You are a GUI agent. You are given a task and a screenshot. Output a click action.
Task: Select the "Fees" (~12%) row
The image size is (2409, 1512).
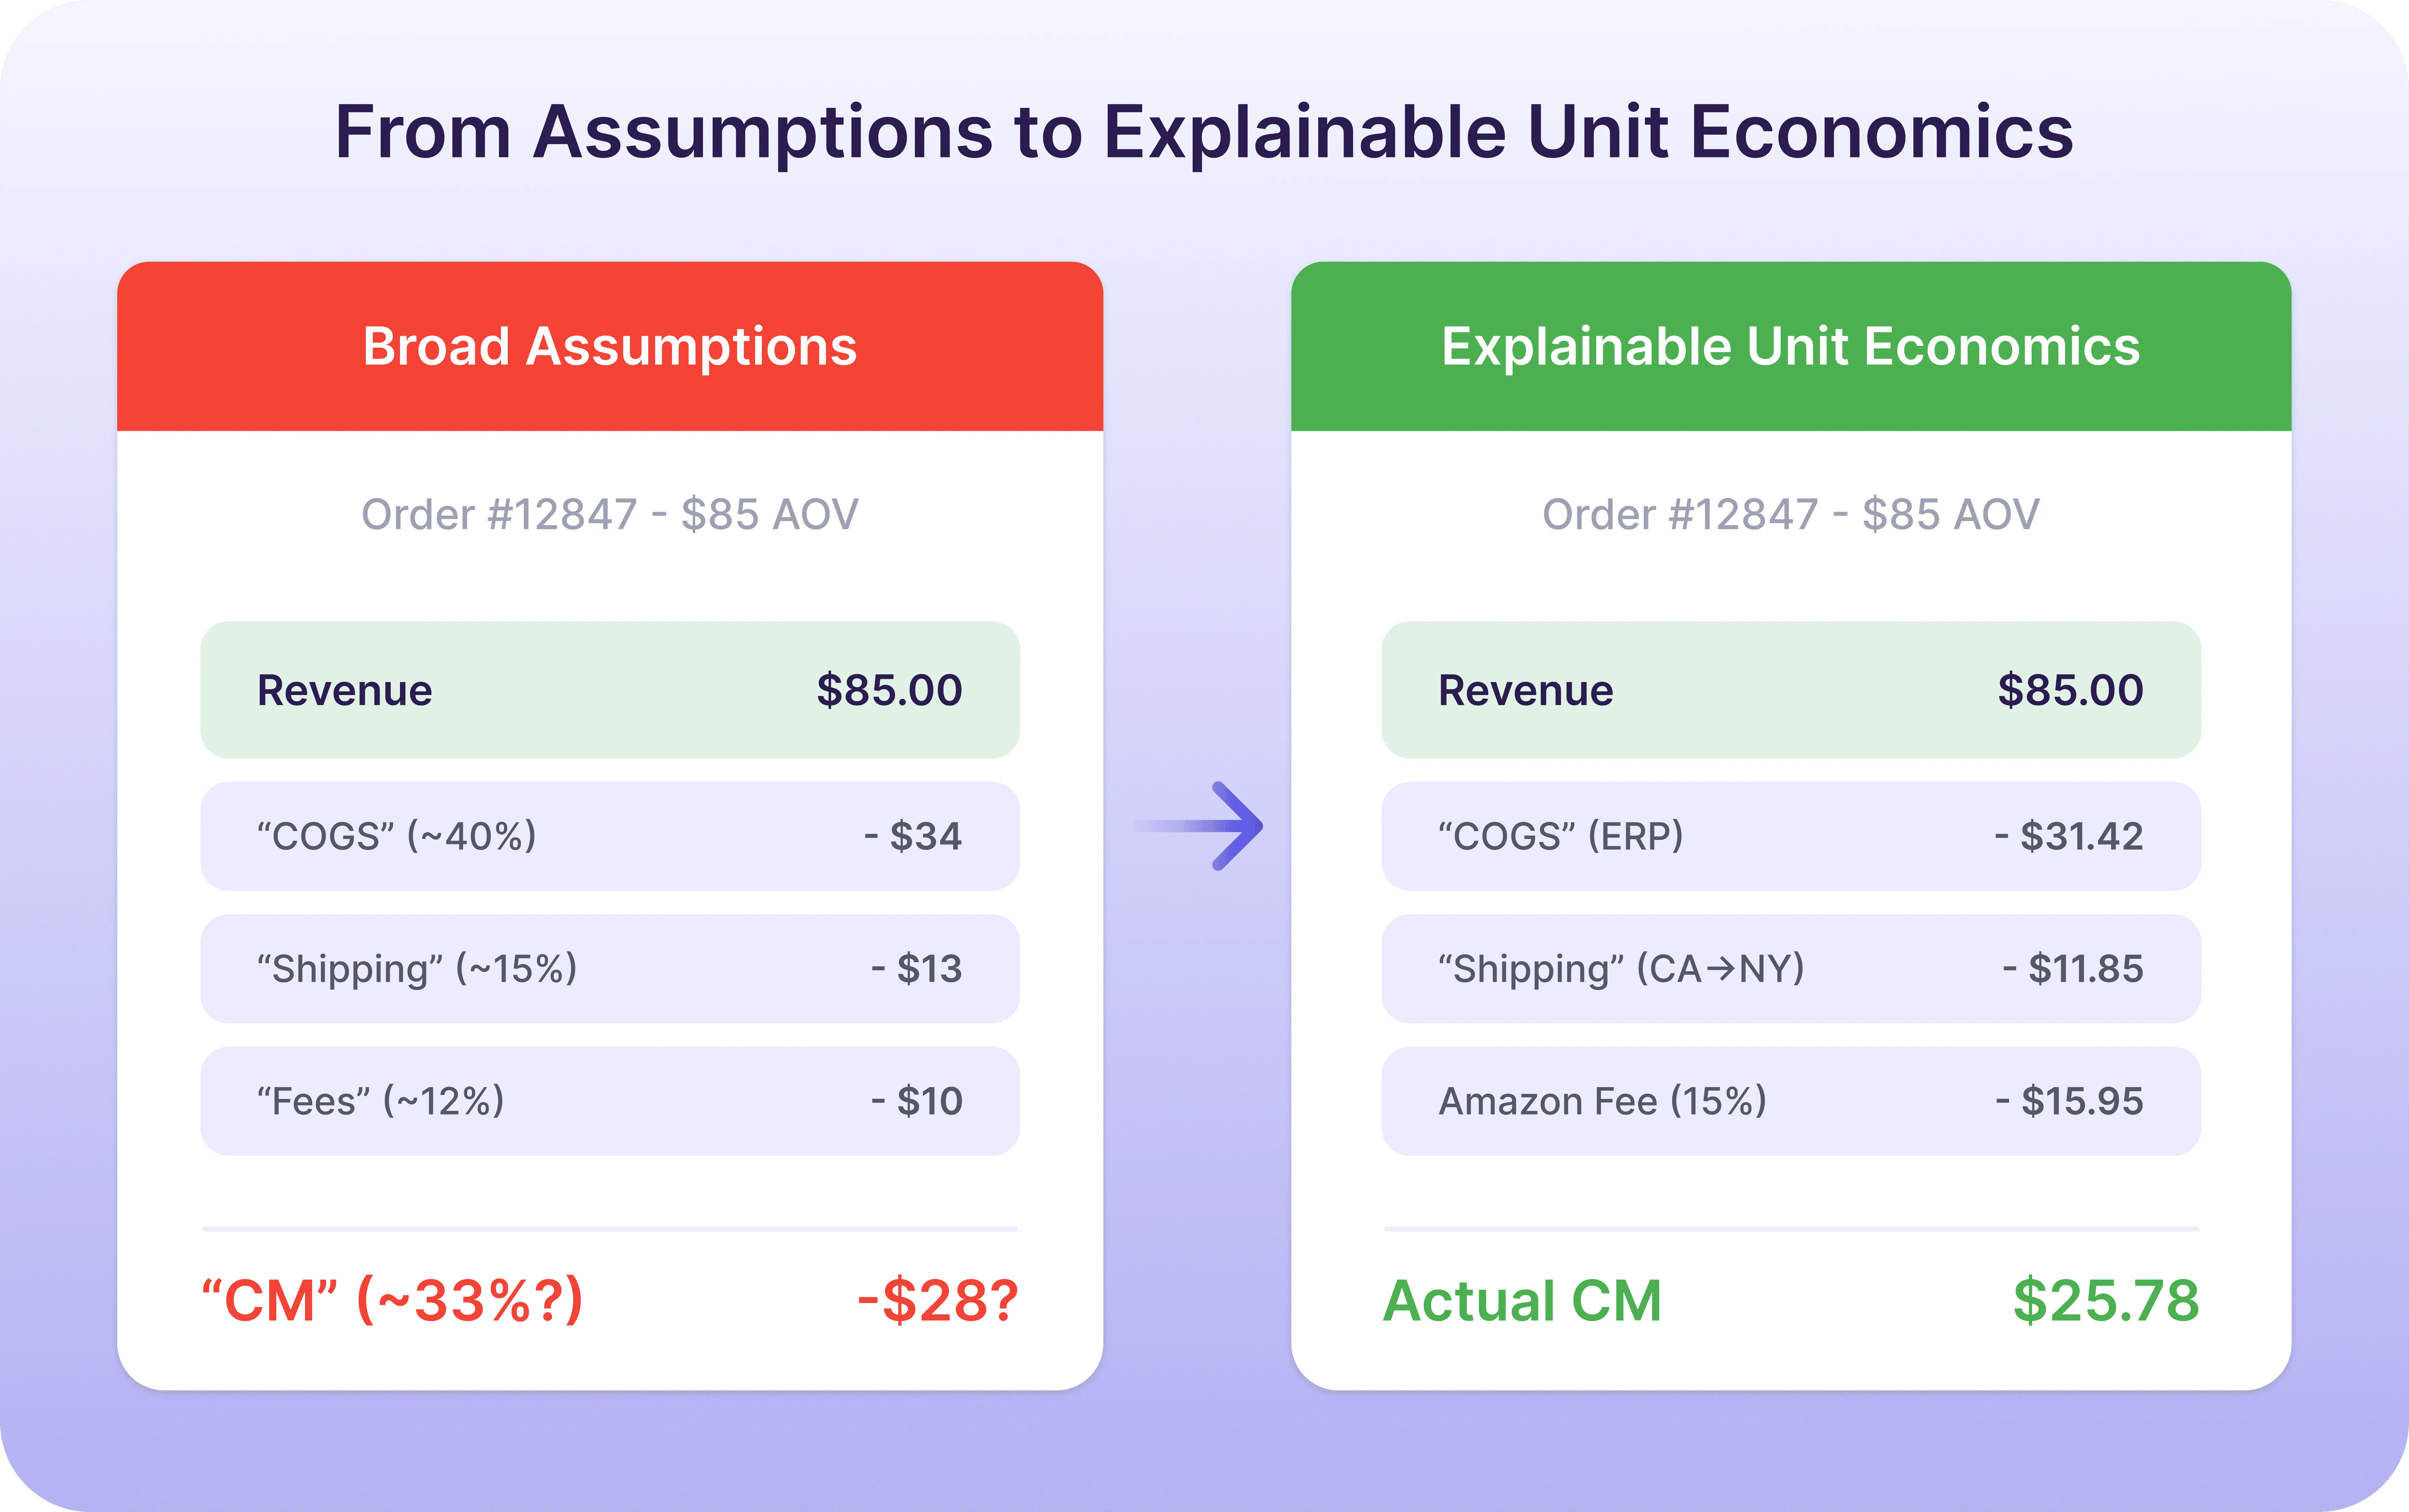coord(610,1101)
